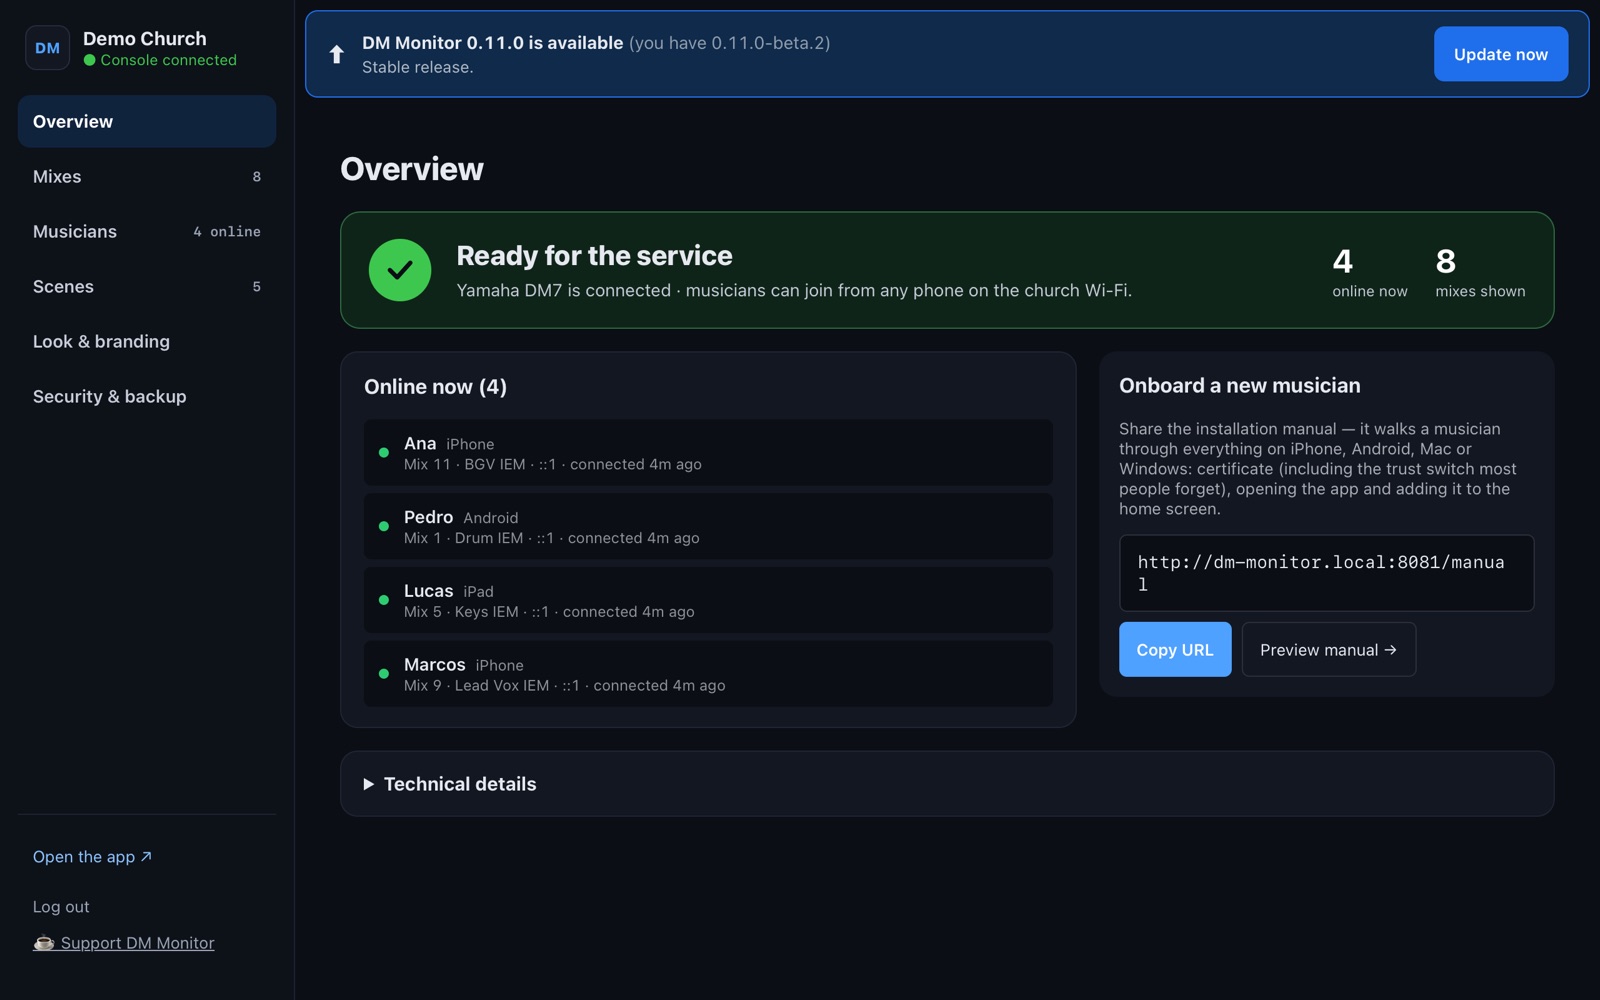Image resolution: width=1600 pixels, height=1000 pixels.
Task: Open the Support DM Monitor link
Action: pyautogui.click(x=124, y=943)
